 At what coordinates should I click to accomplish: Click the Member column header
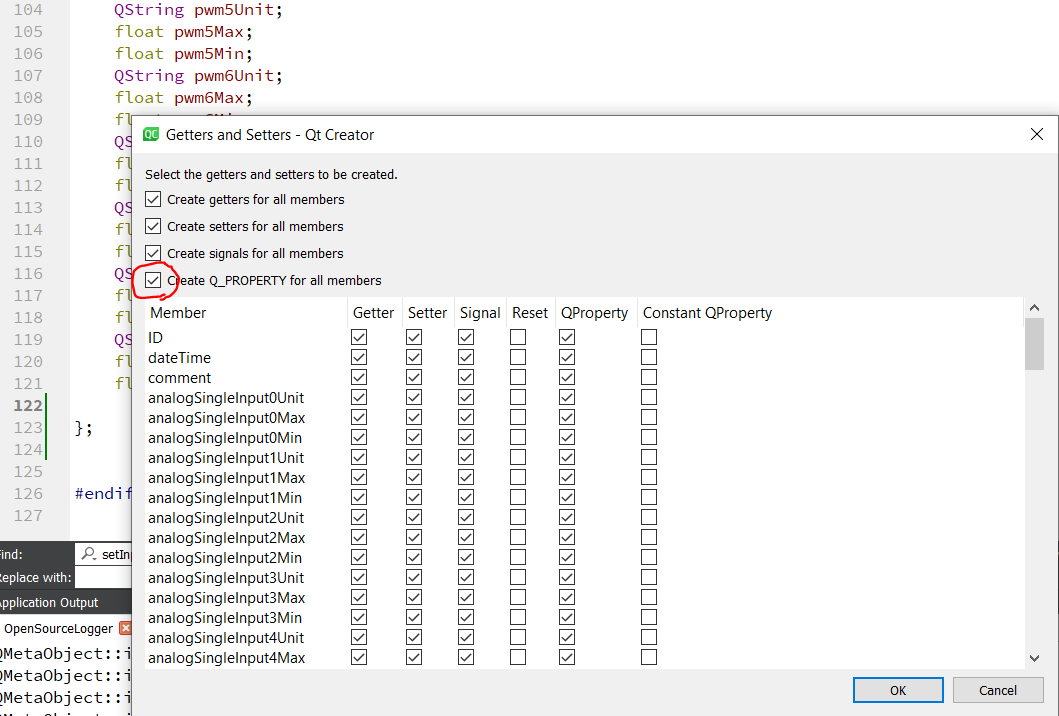[x=246, y=313]
